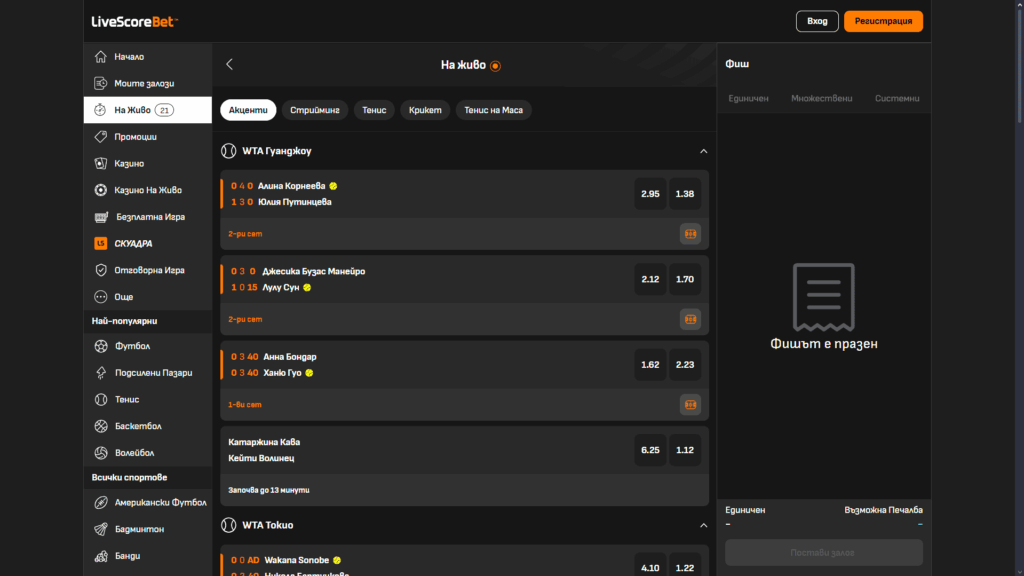Collapse the WTA Tokuo section
The image size is (1024, 576).
point(703,525)
